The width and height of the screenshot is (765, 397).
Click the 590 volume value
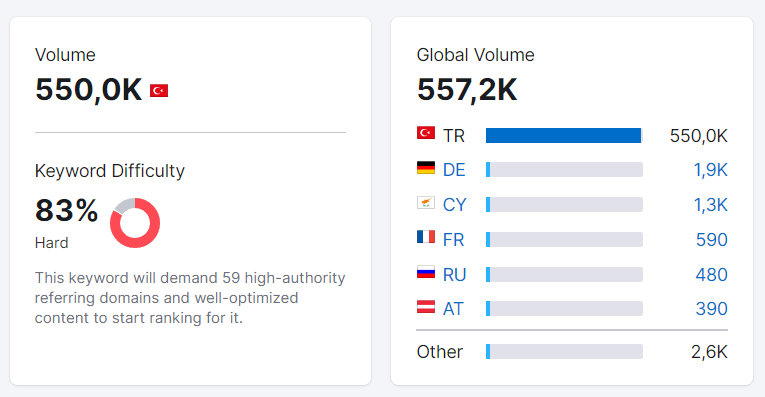point(712,240)
